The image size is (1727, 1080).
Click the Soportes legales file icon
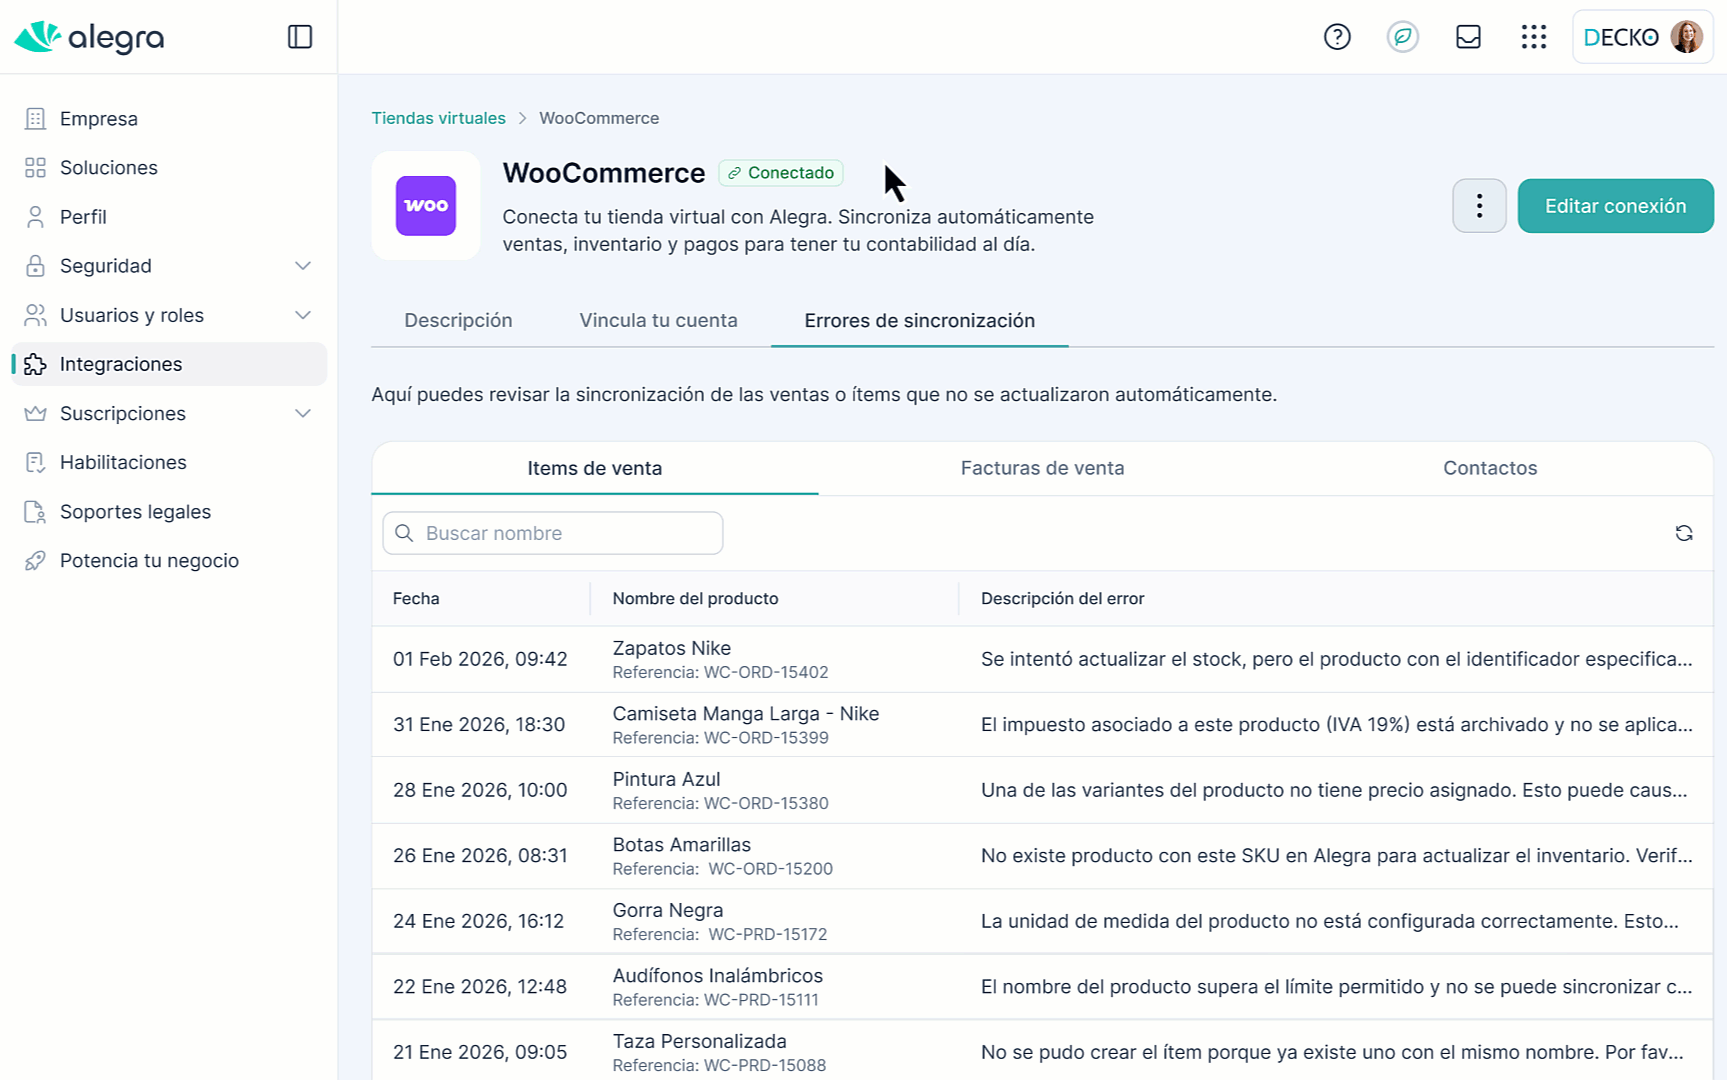[x=35, y=512]
